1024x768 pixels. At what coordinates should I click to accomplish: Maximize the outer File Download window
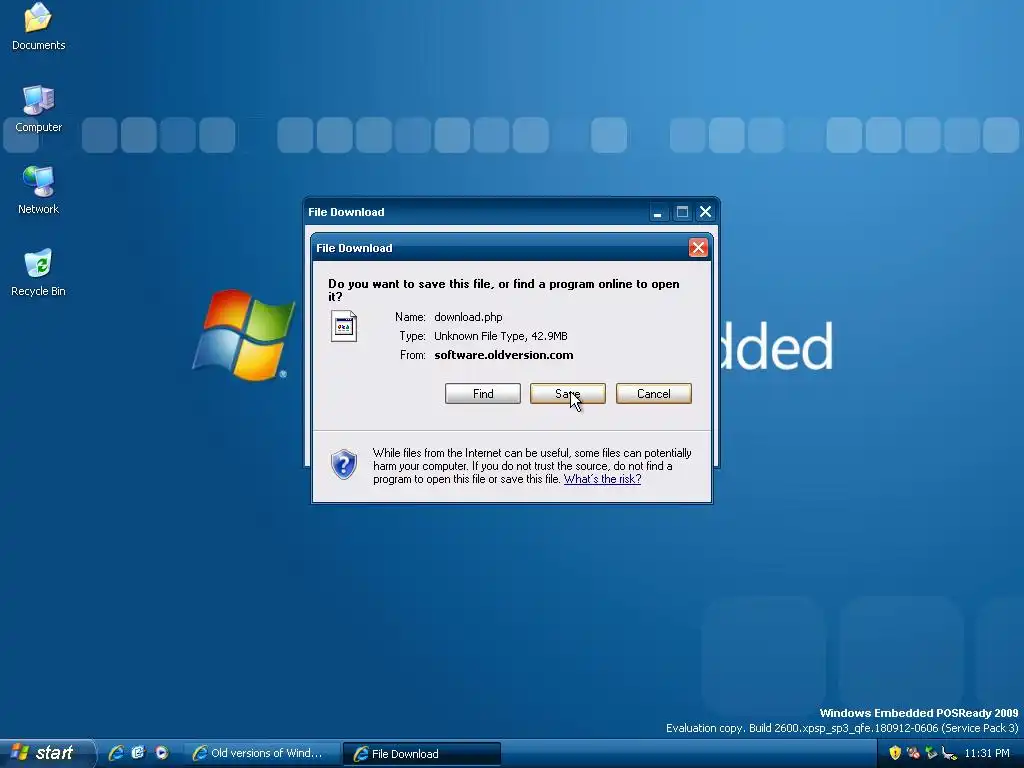[x=682, y=212]
